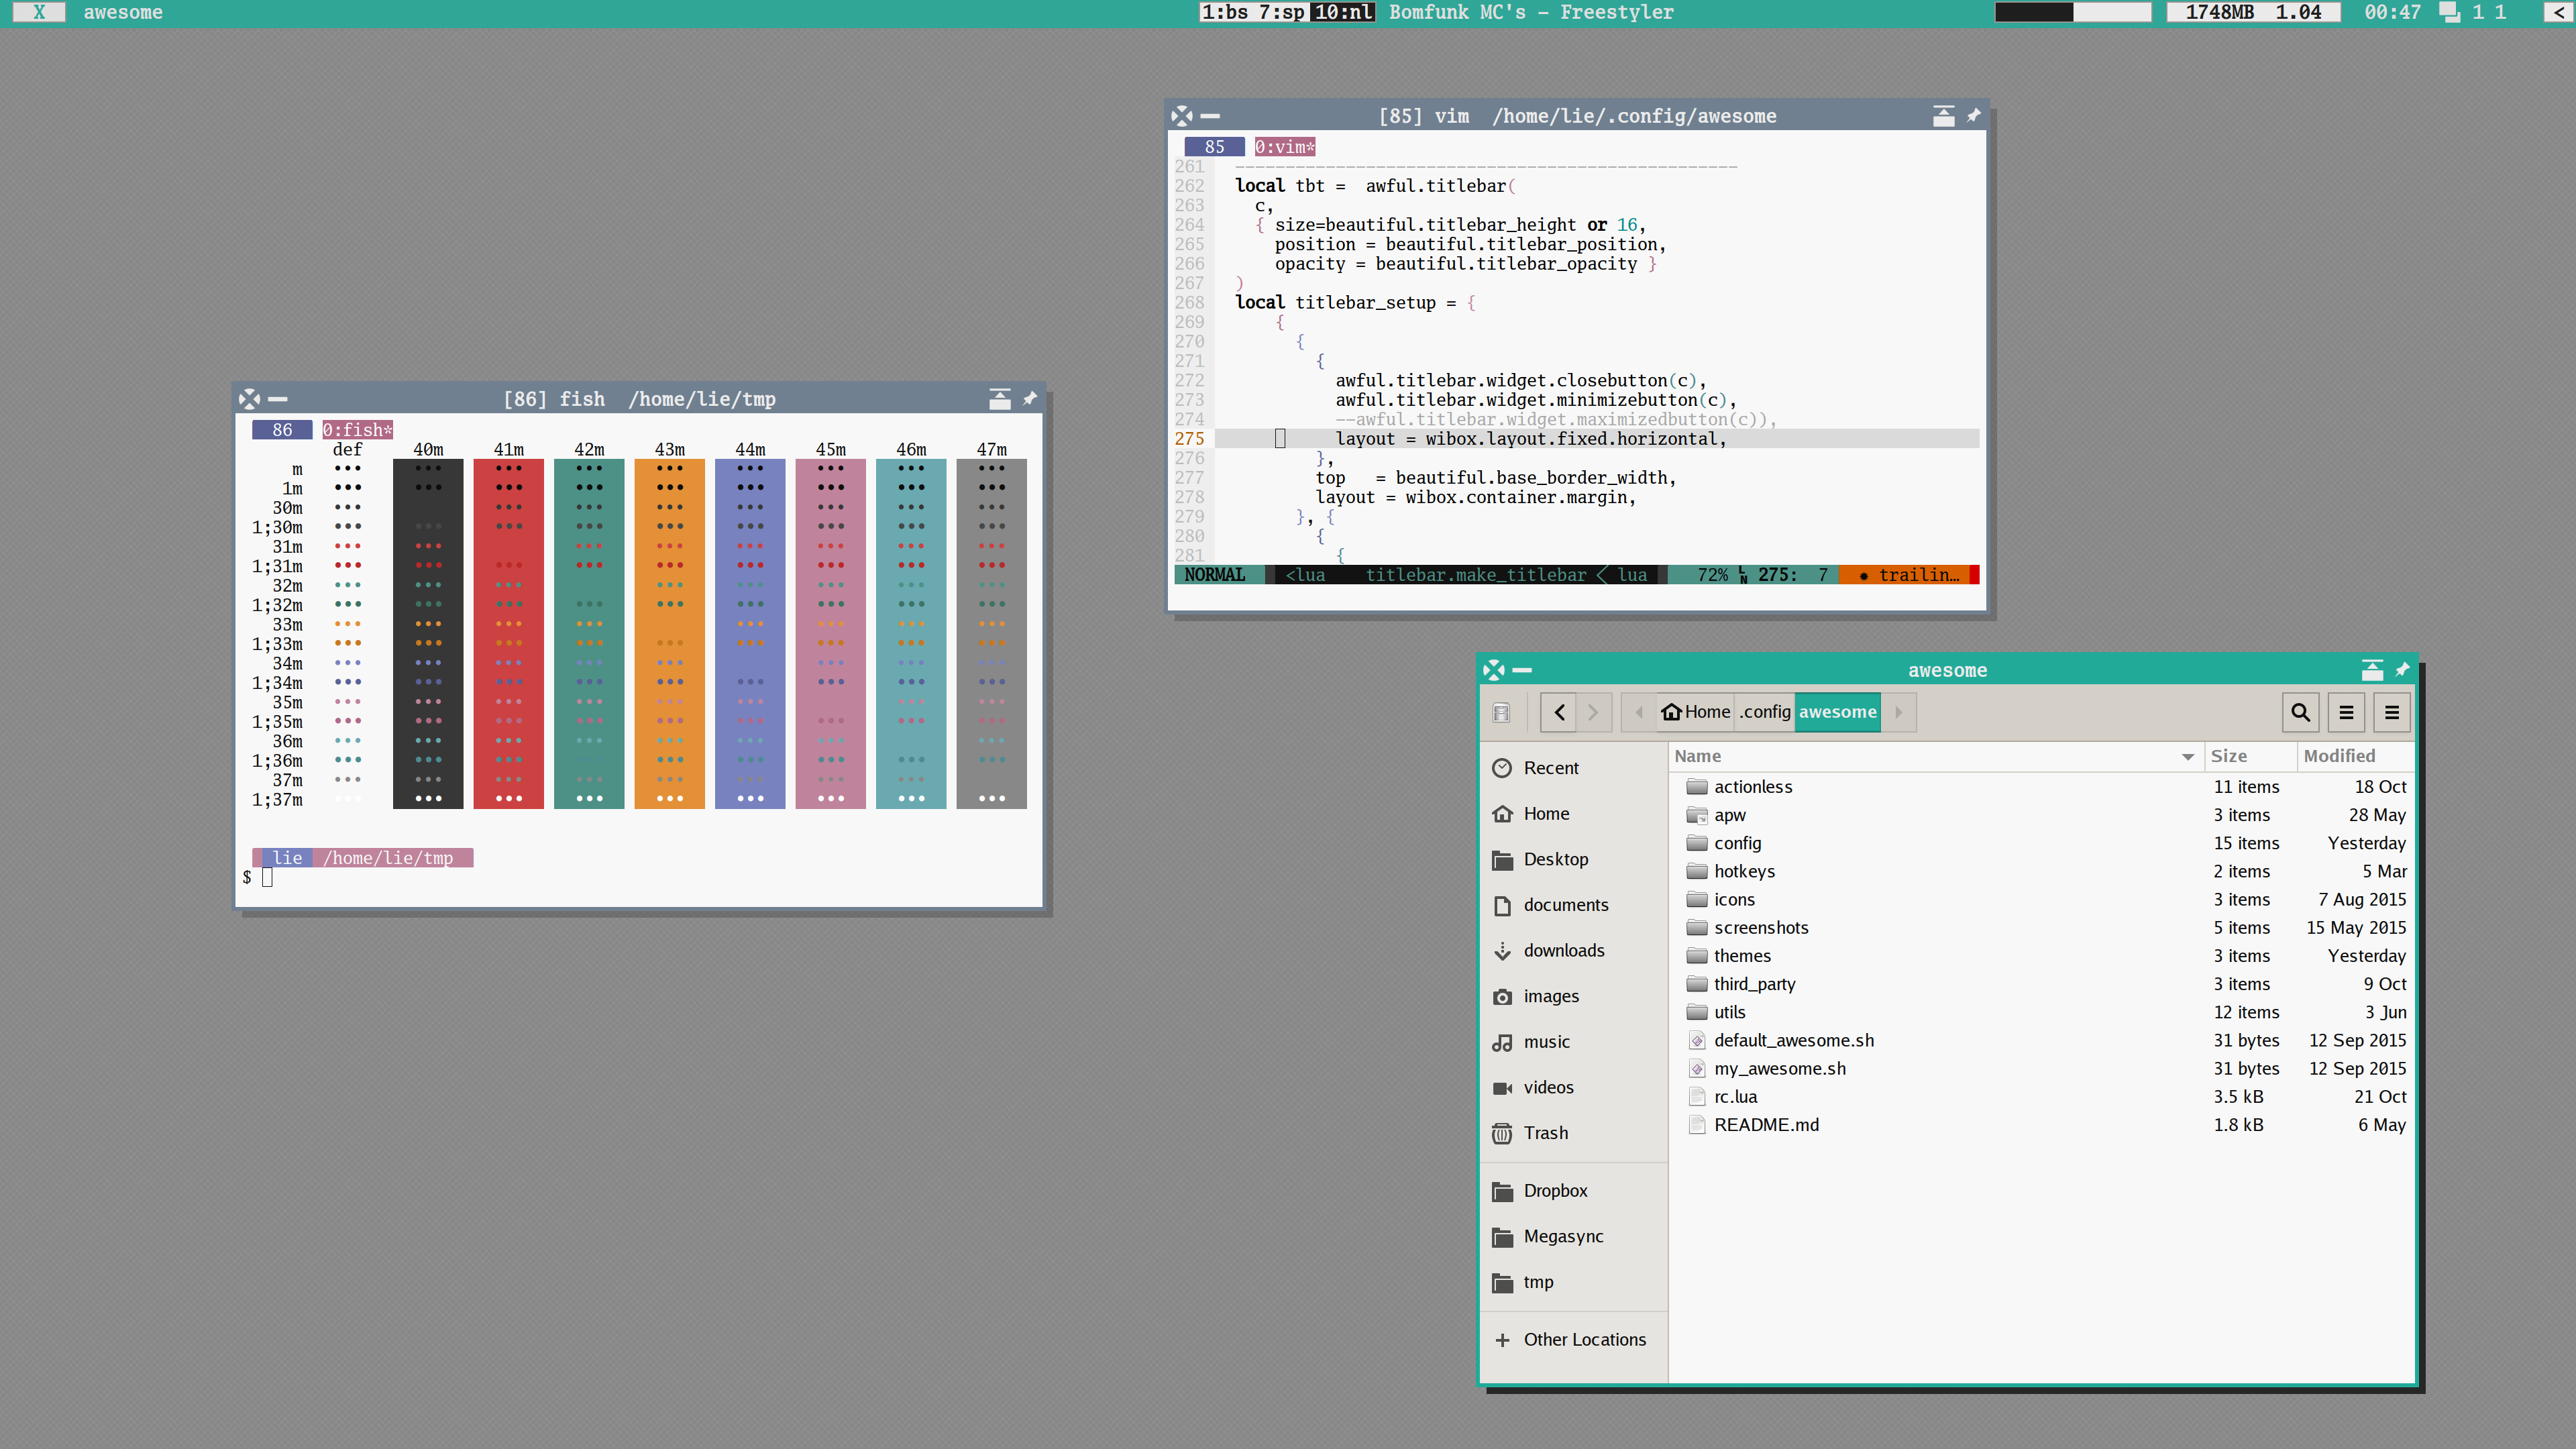Screen dimensions: 2576x1449
Task: Open the images location in sidebar
Action: tap(1551, 996)
